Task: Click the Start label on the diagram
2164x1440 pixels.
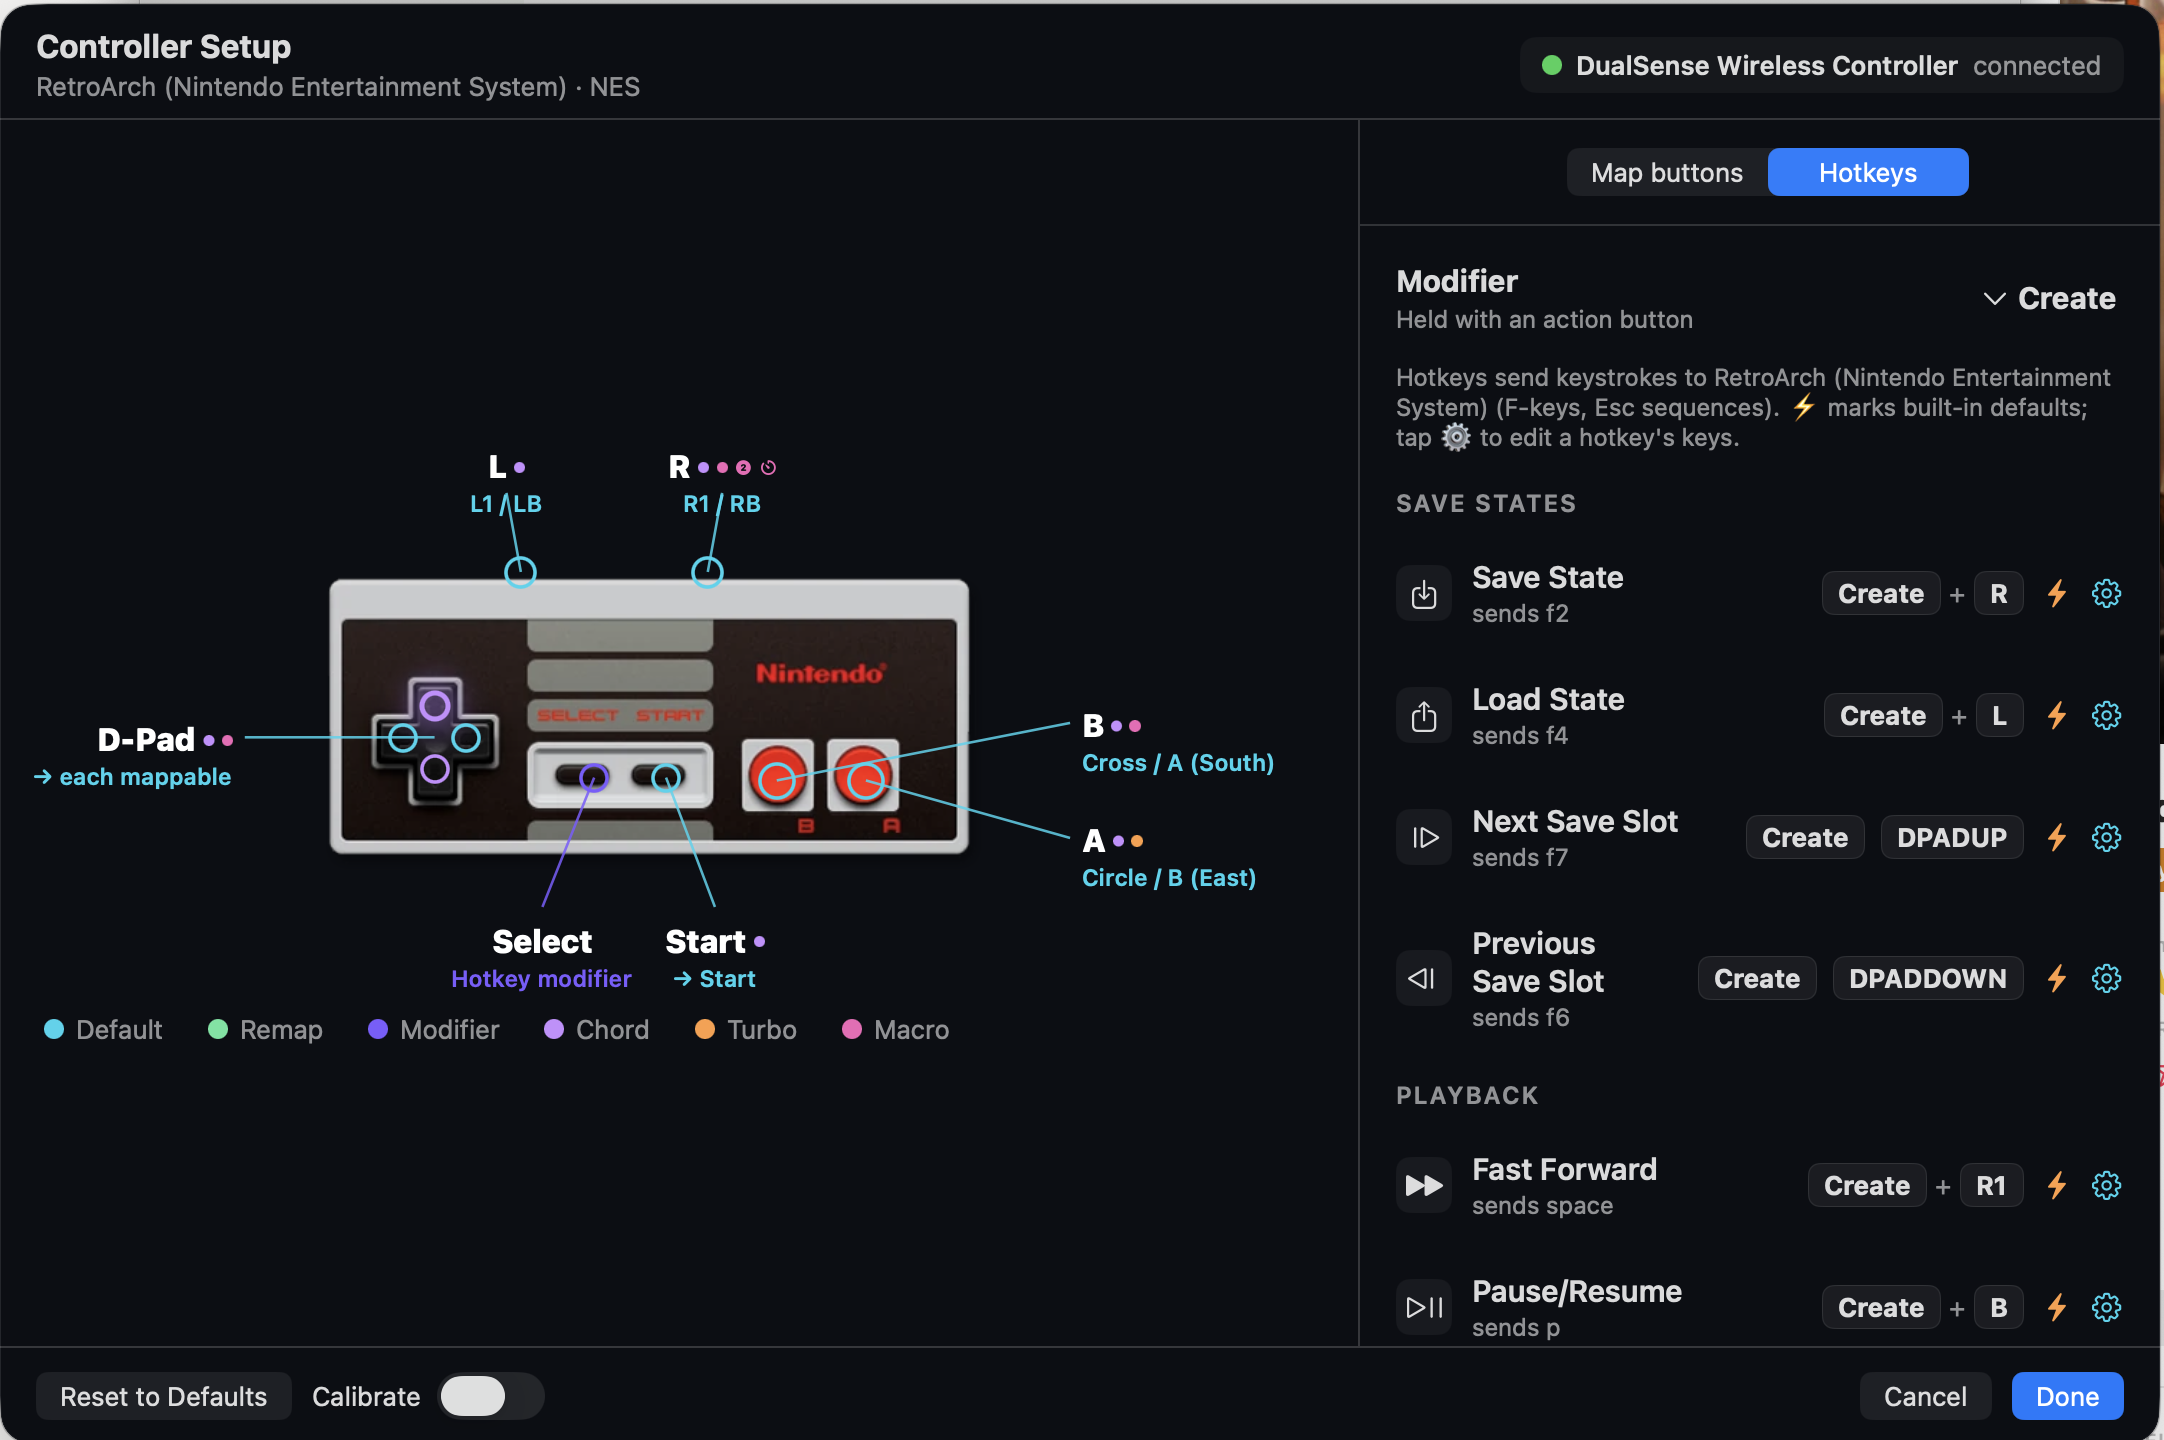Action: (706, 942)
